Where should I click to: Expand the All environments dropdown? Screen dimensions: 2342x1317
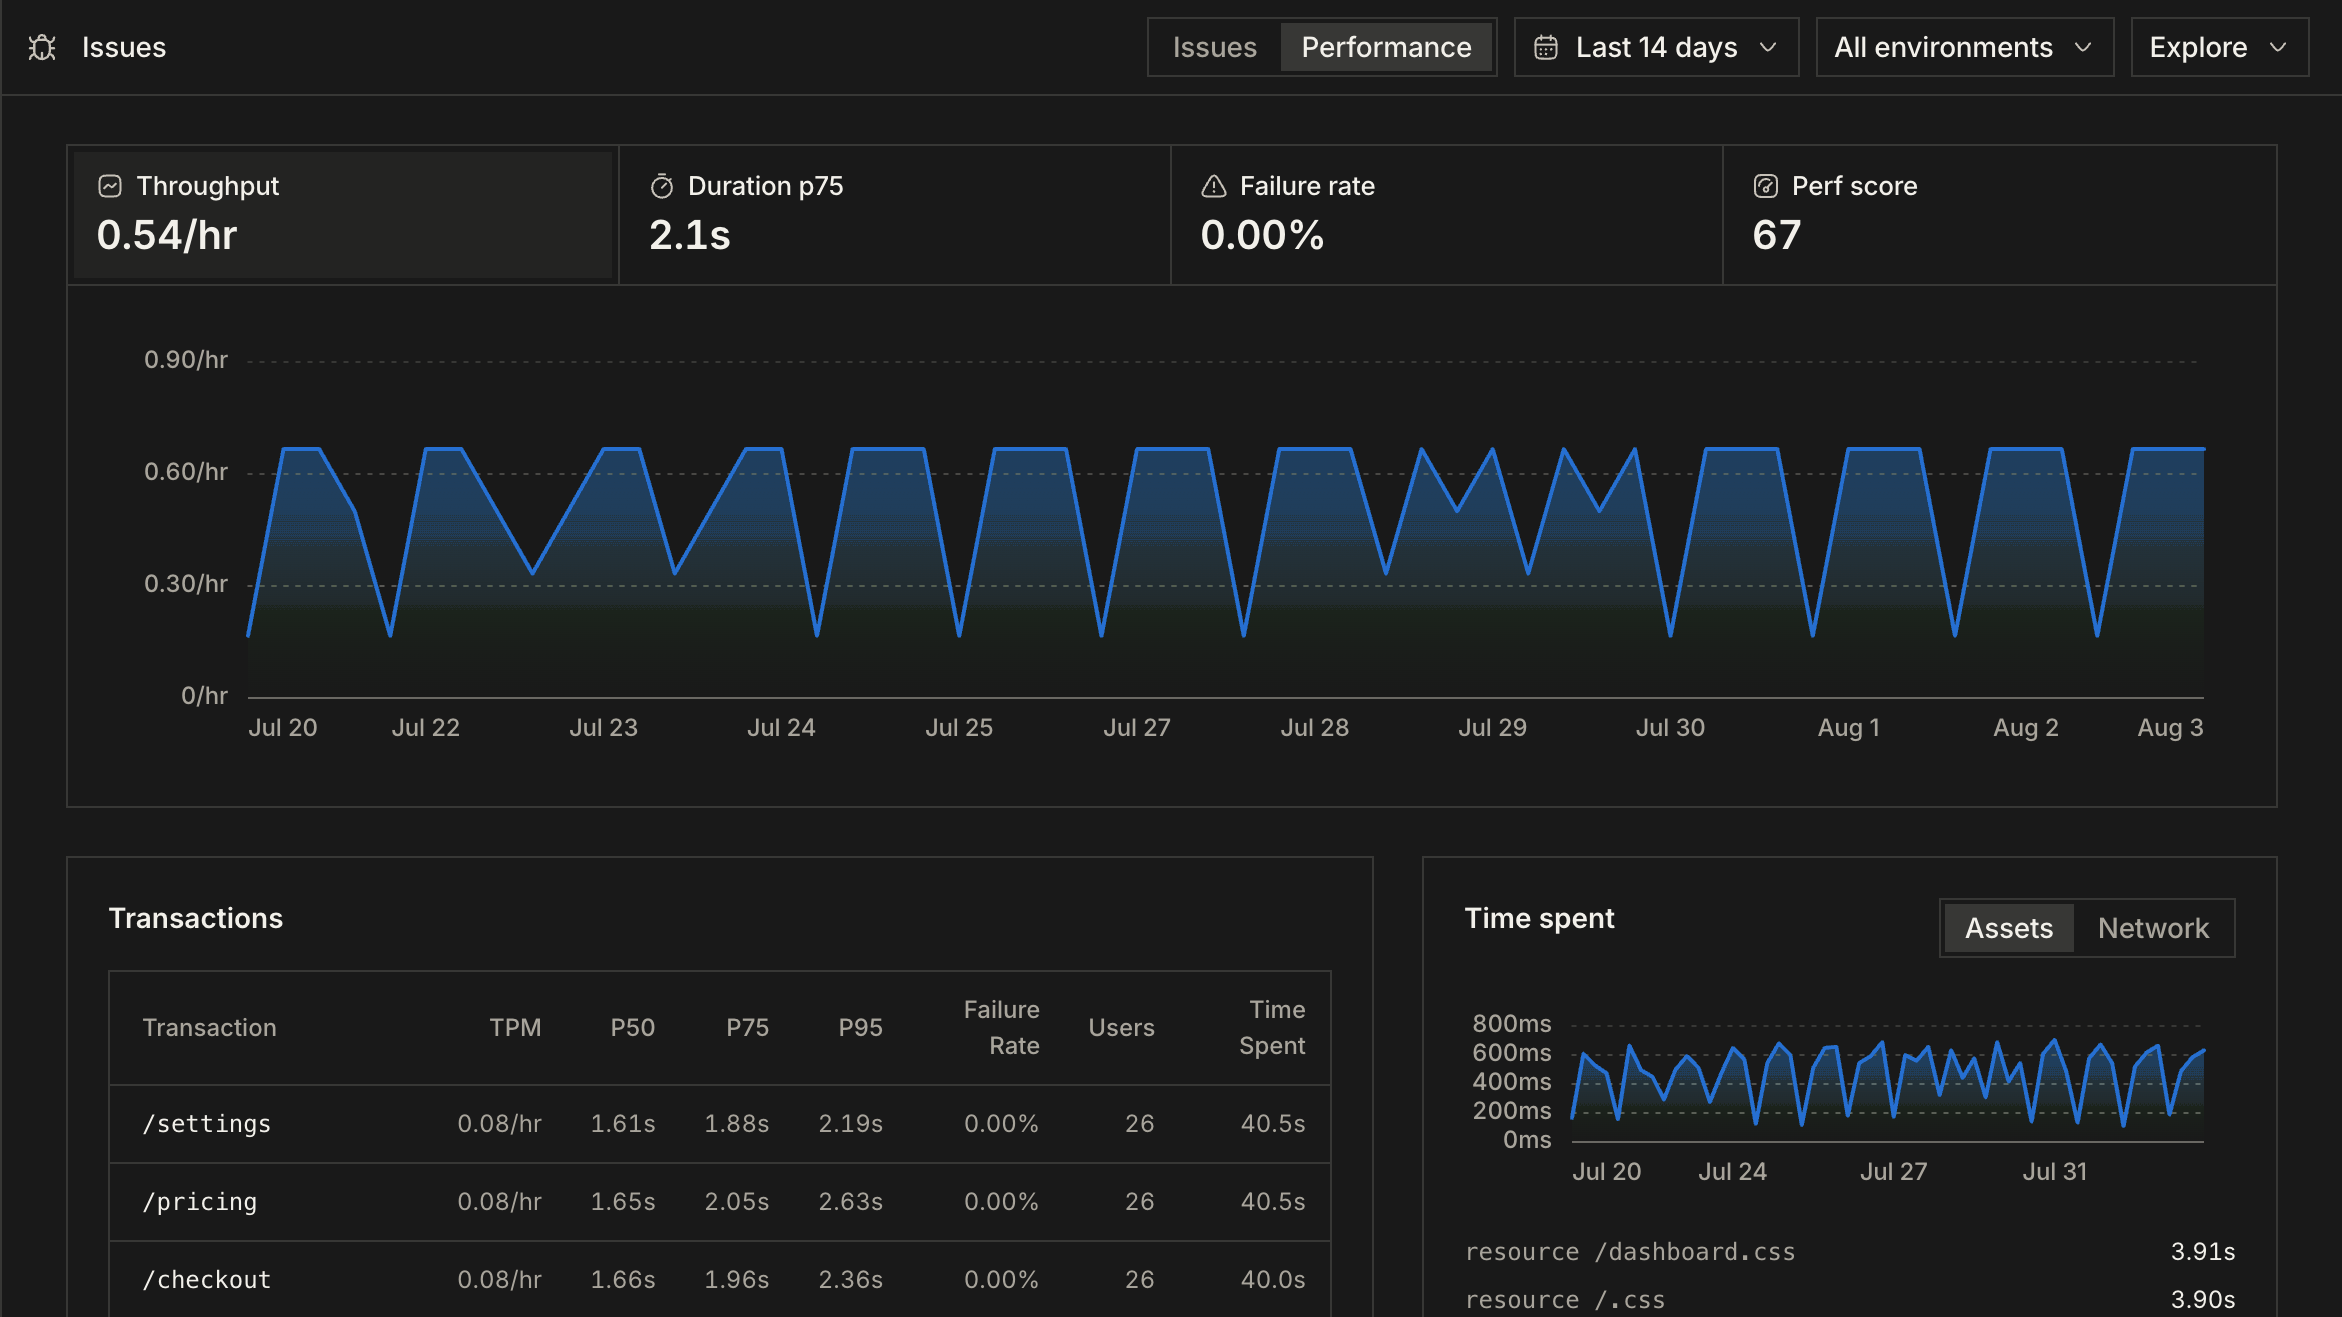click(1964, 47)
